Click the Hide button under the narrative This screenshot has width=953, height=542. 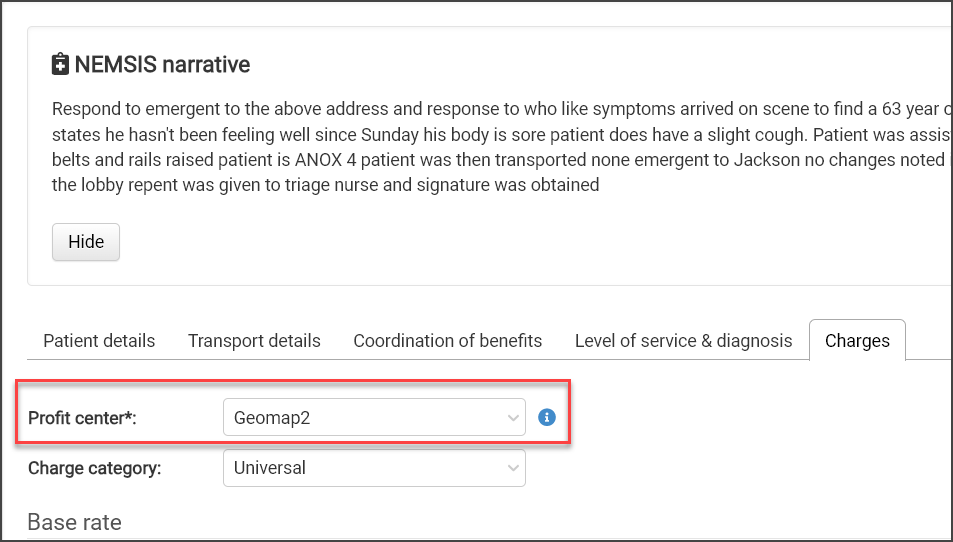tap(86, 242)
